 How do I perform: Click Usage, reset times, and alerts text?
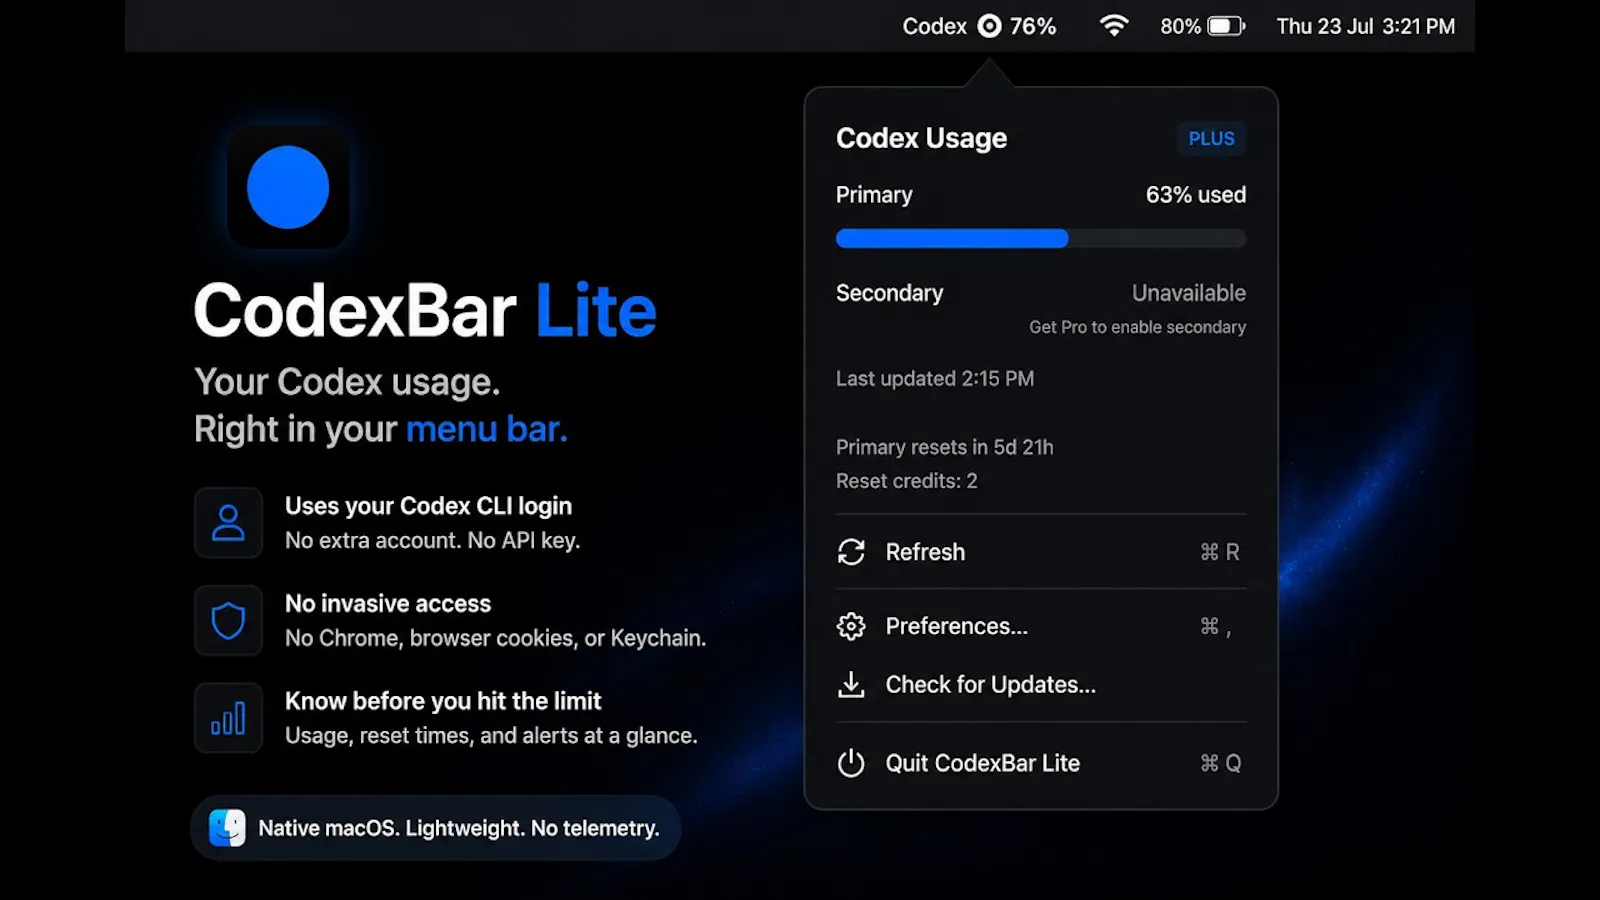click(491, 736)
